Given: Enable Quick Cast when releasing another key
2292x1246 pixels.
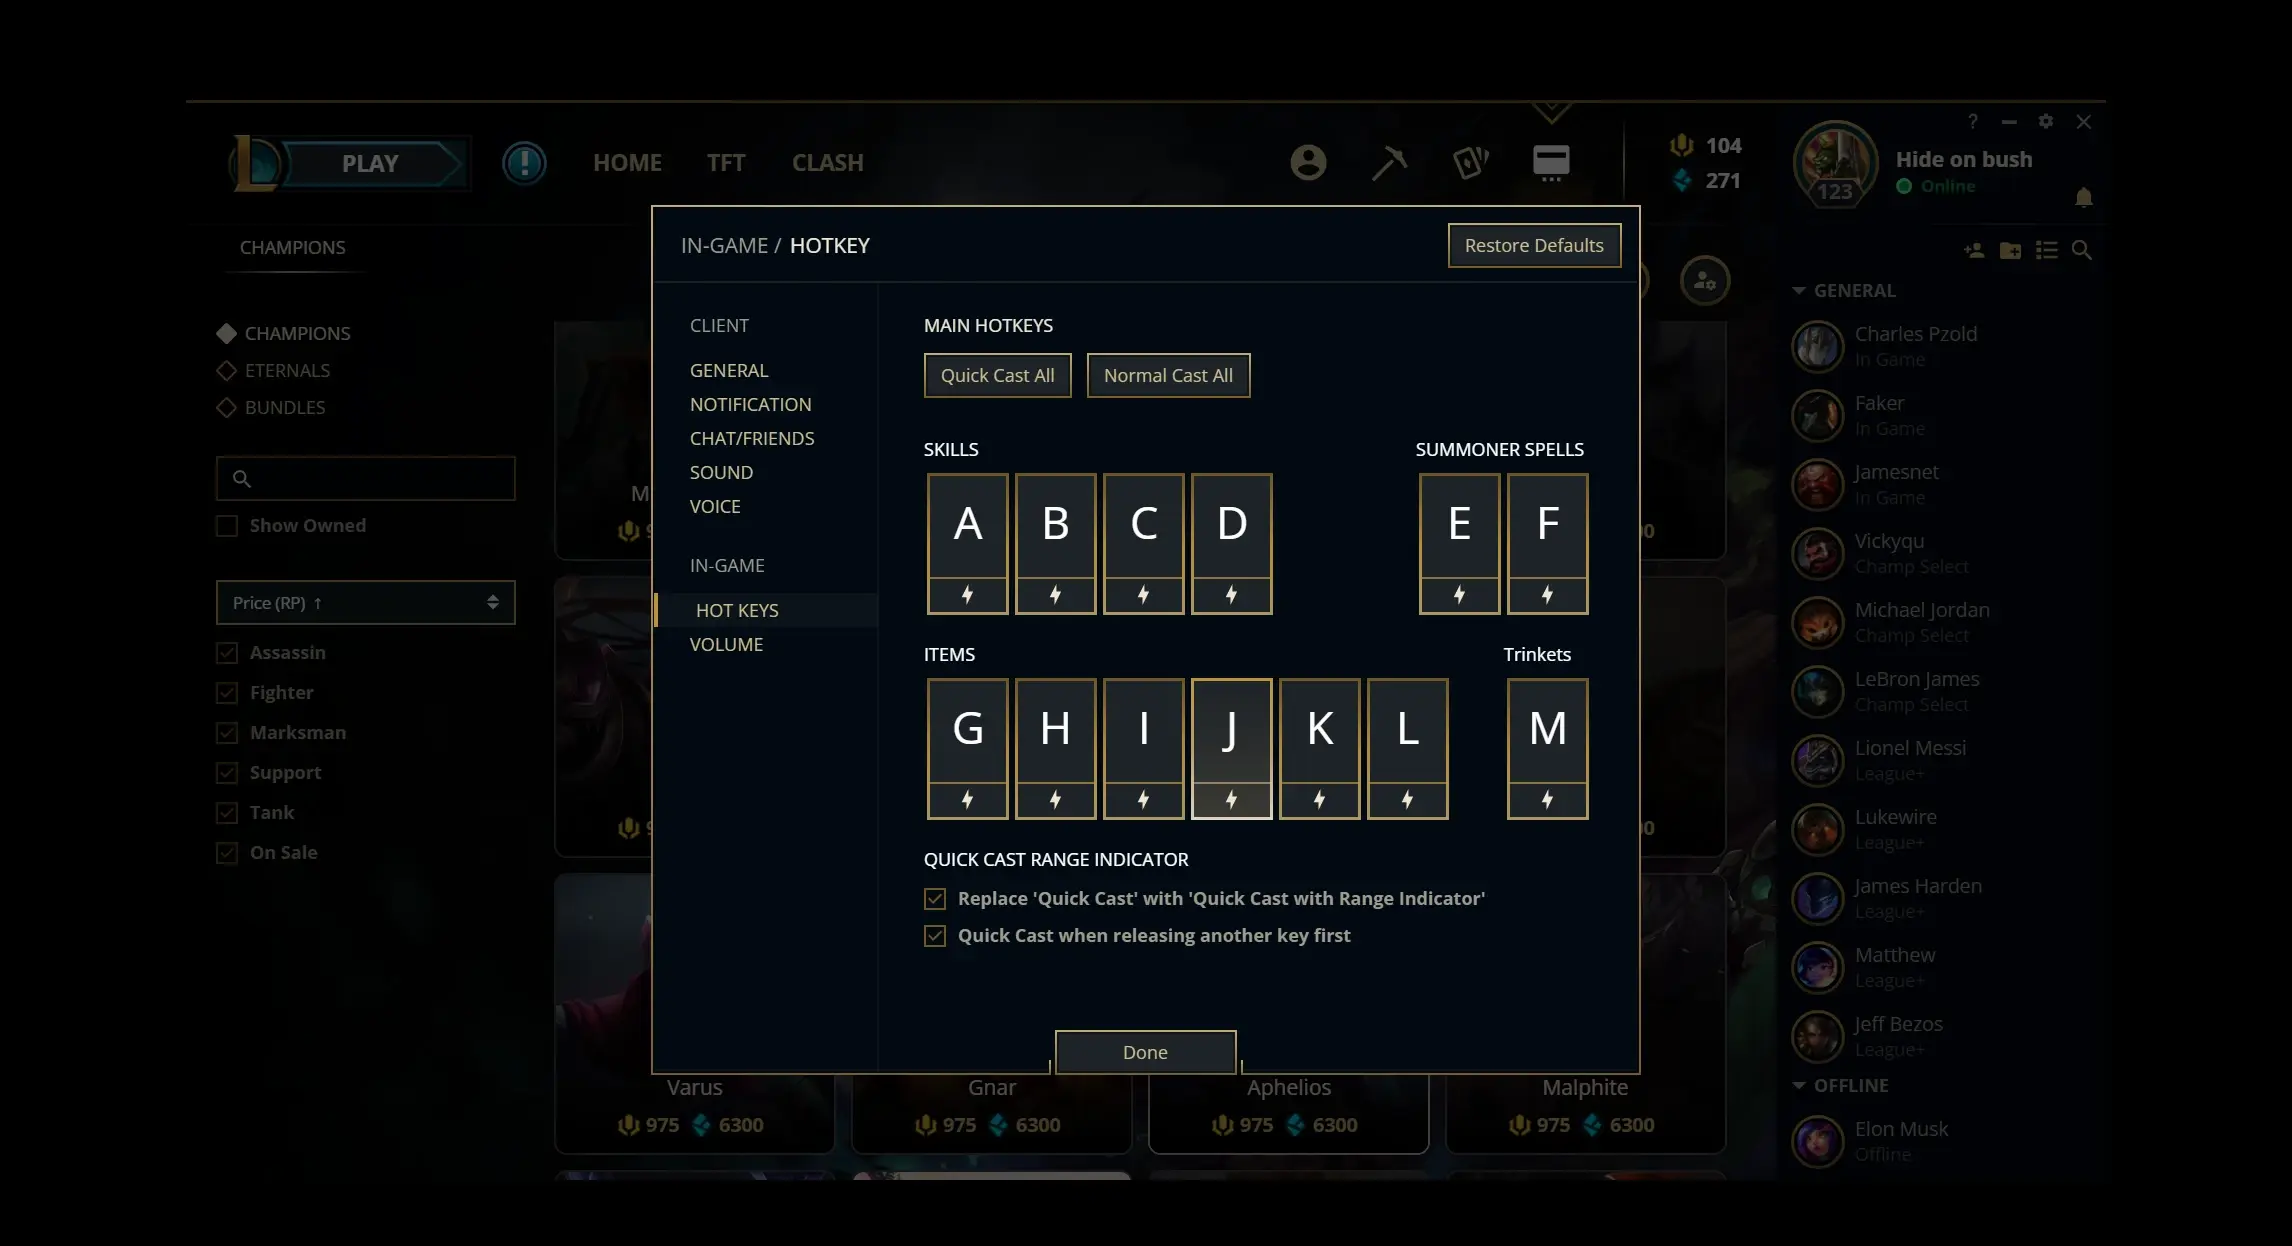Looking at the screenshot, I should pos(933,934).
